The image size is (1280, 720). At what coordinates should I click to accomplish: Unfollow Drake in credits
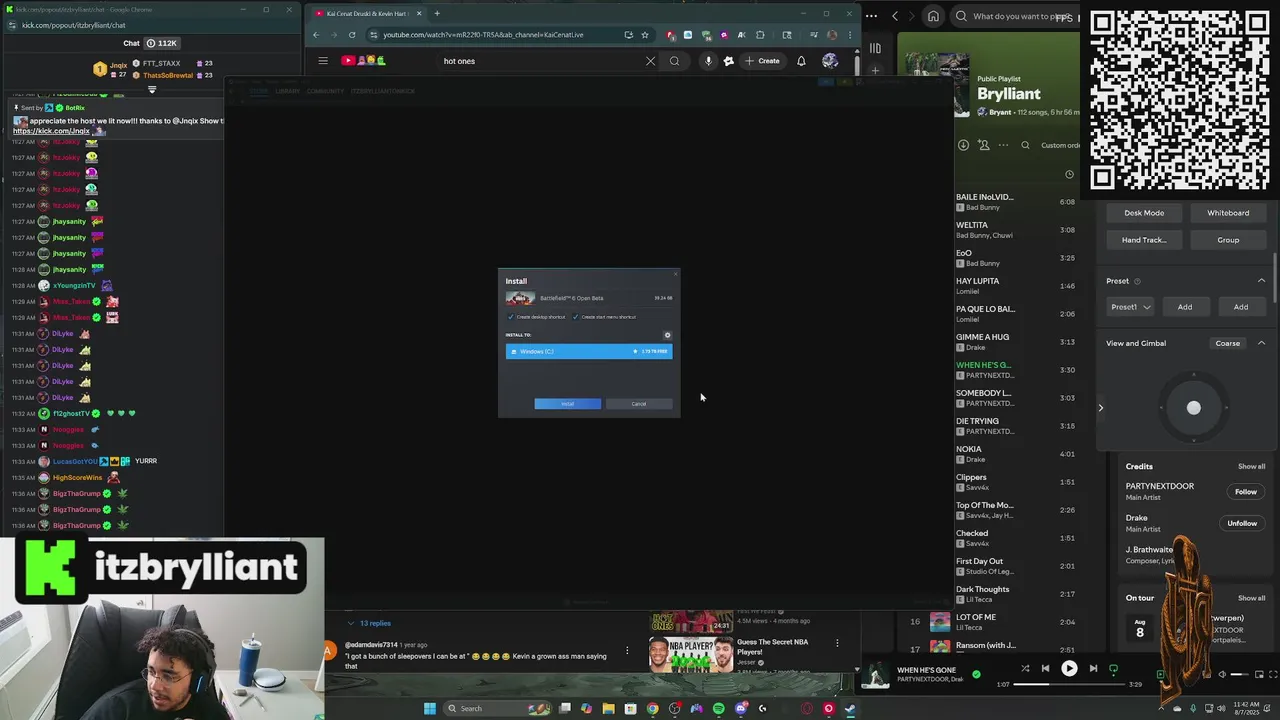[x=1242, y=523]
